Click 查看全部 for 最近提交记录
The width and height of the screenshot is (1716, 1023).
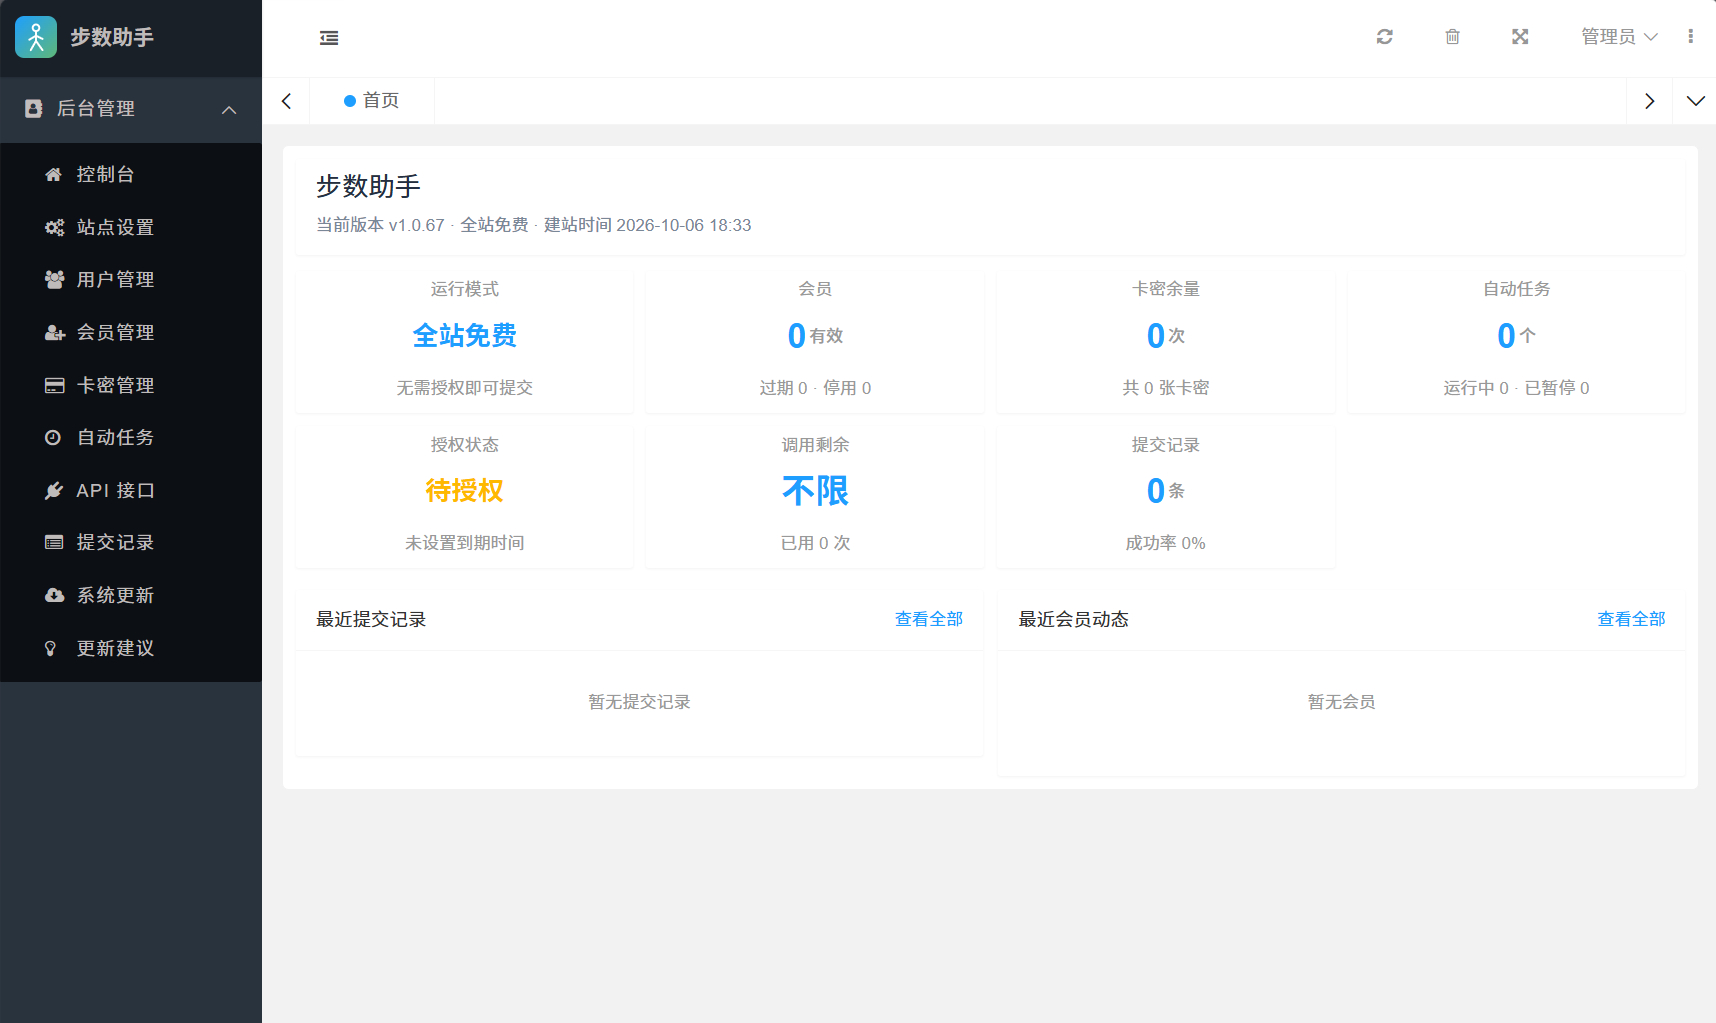tap(929, 619)
